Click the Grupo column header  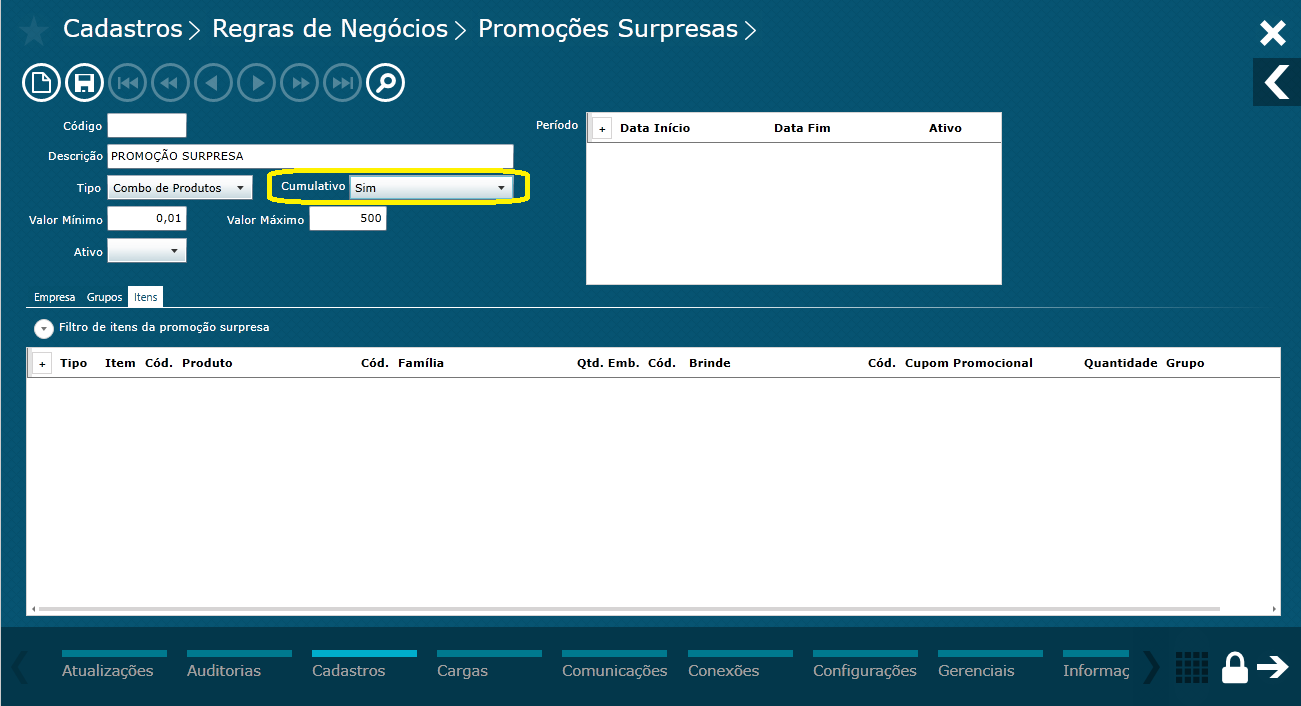1185,363
